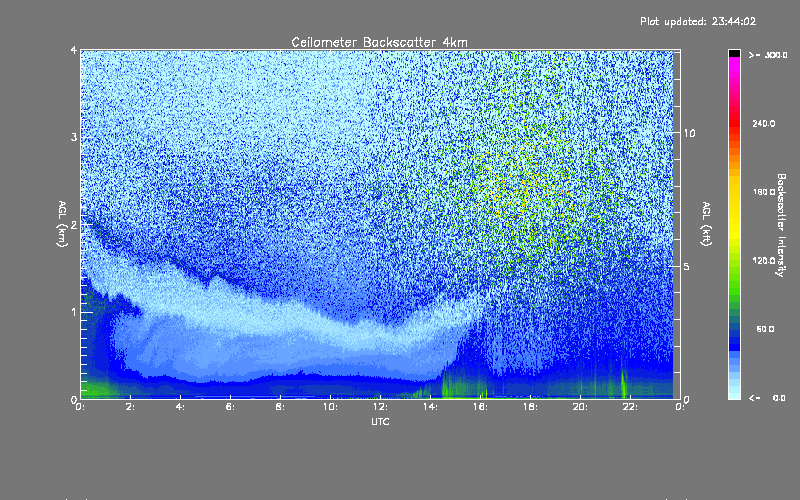Select the 'Ceilometer Backscatter 4km' plot title

pyautogui.click(x=379, y=42)
